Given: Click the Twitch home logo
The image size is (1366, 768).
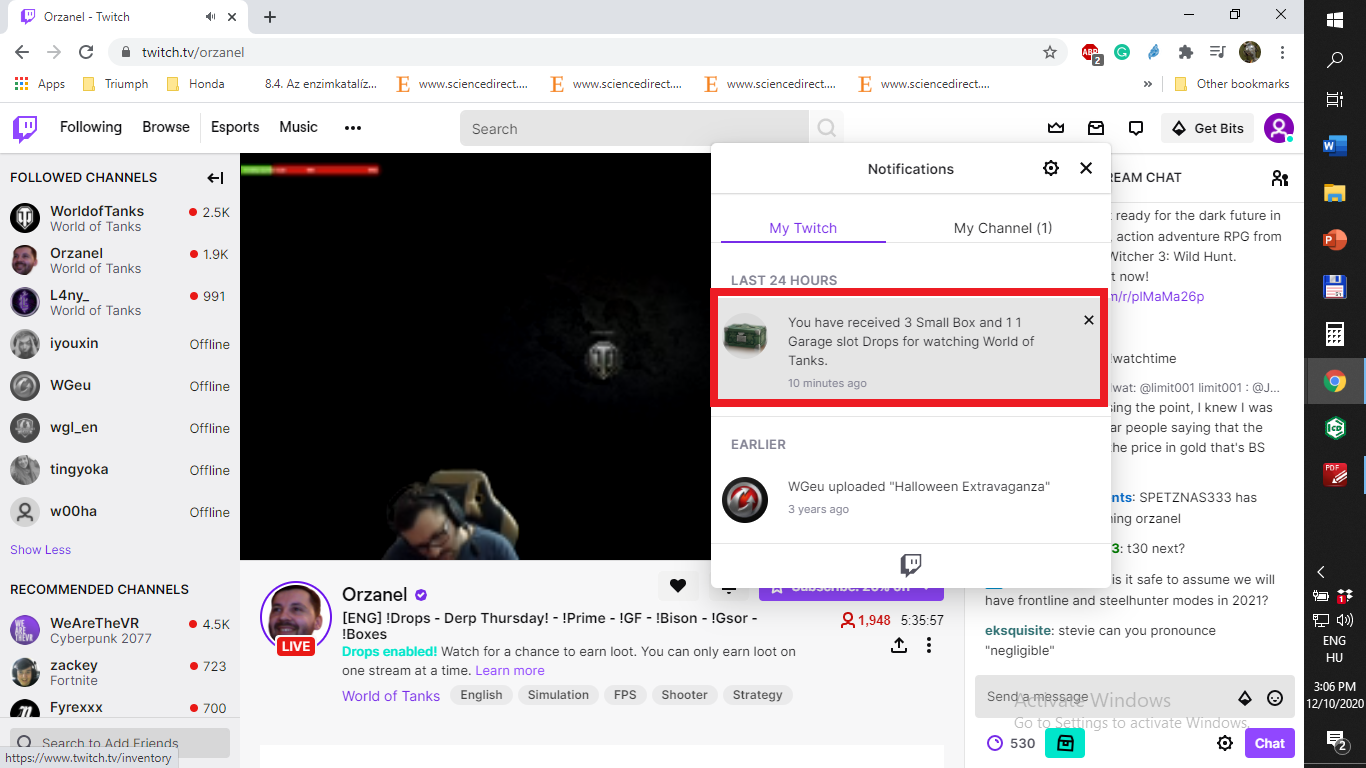Looking at the screenshot, I should pos(25,128).
